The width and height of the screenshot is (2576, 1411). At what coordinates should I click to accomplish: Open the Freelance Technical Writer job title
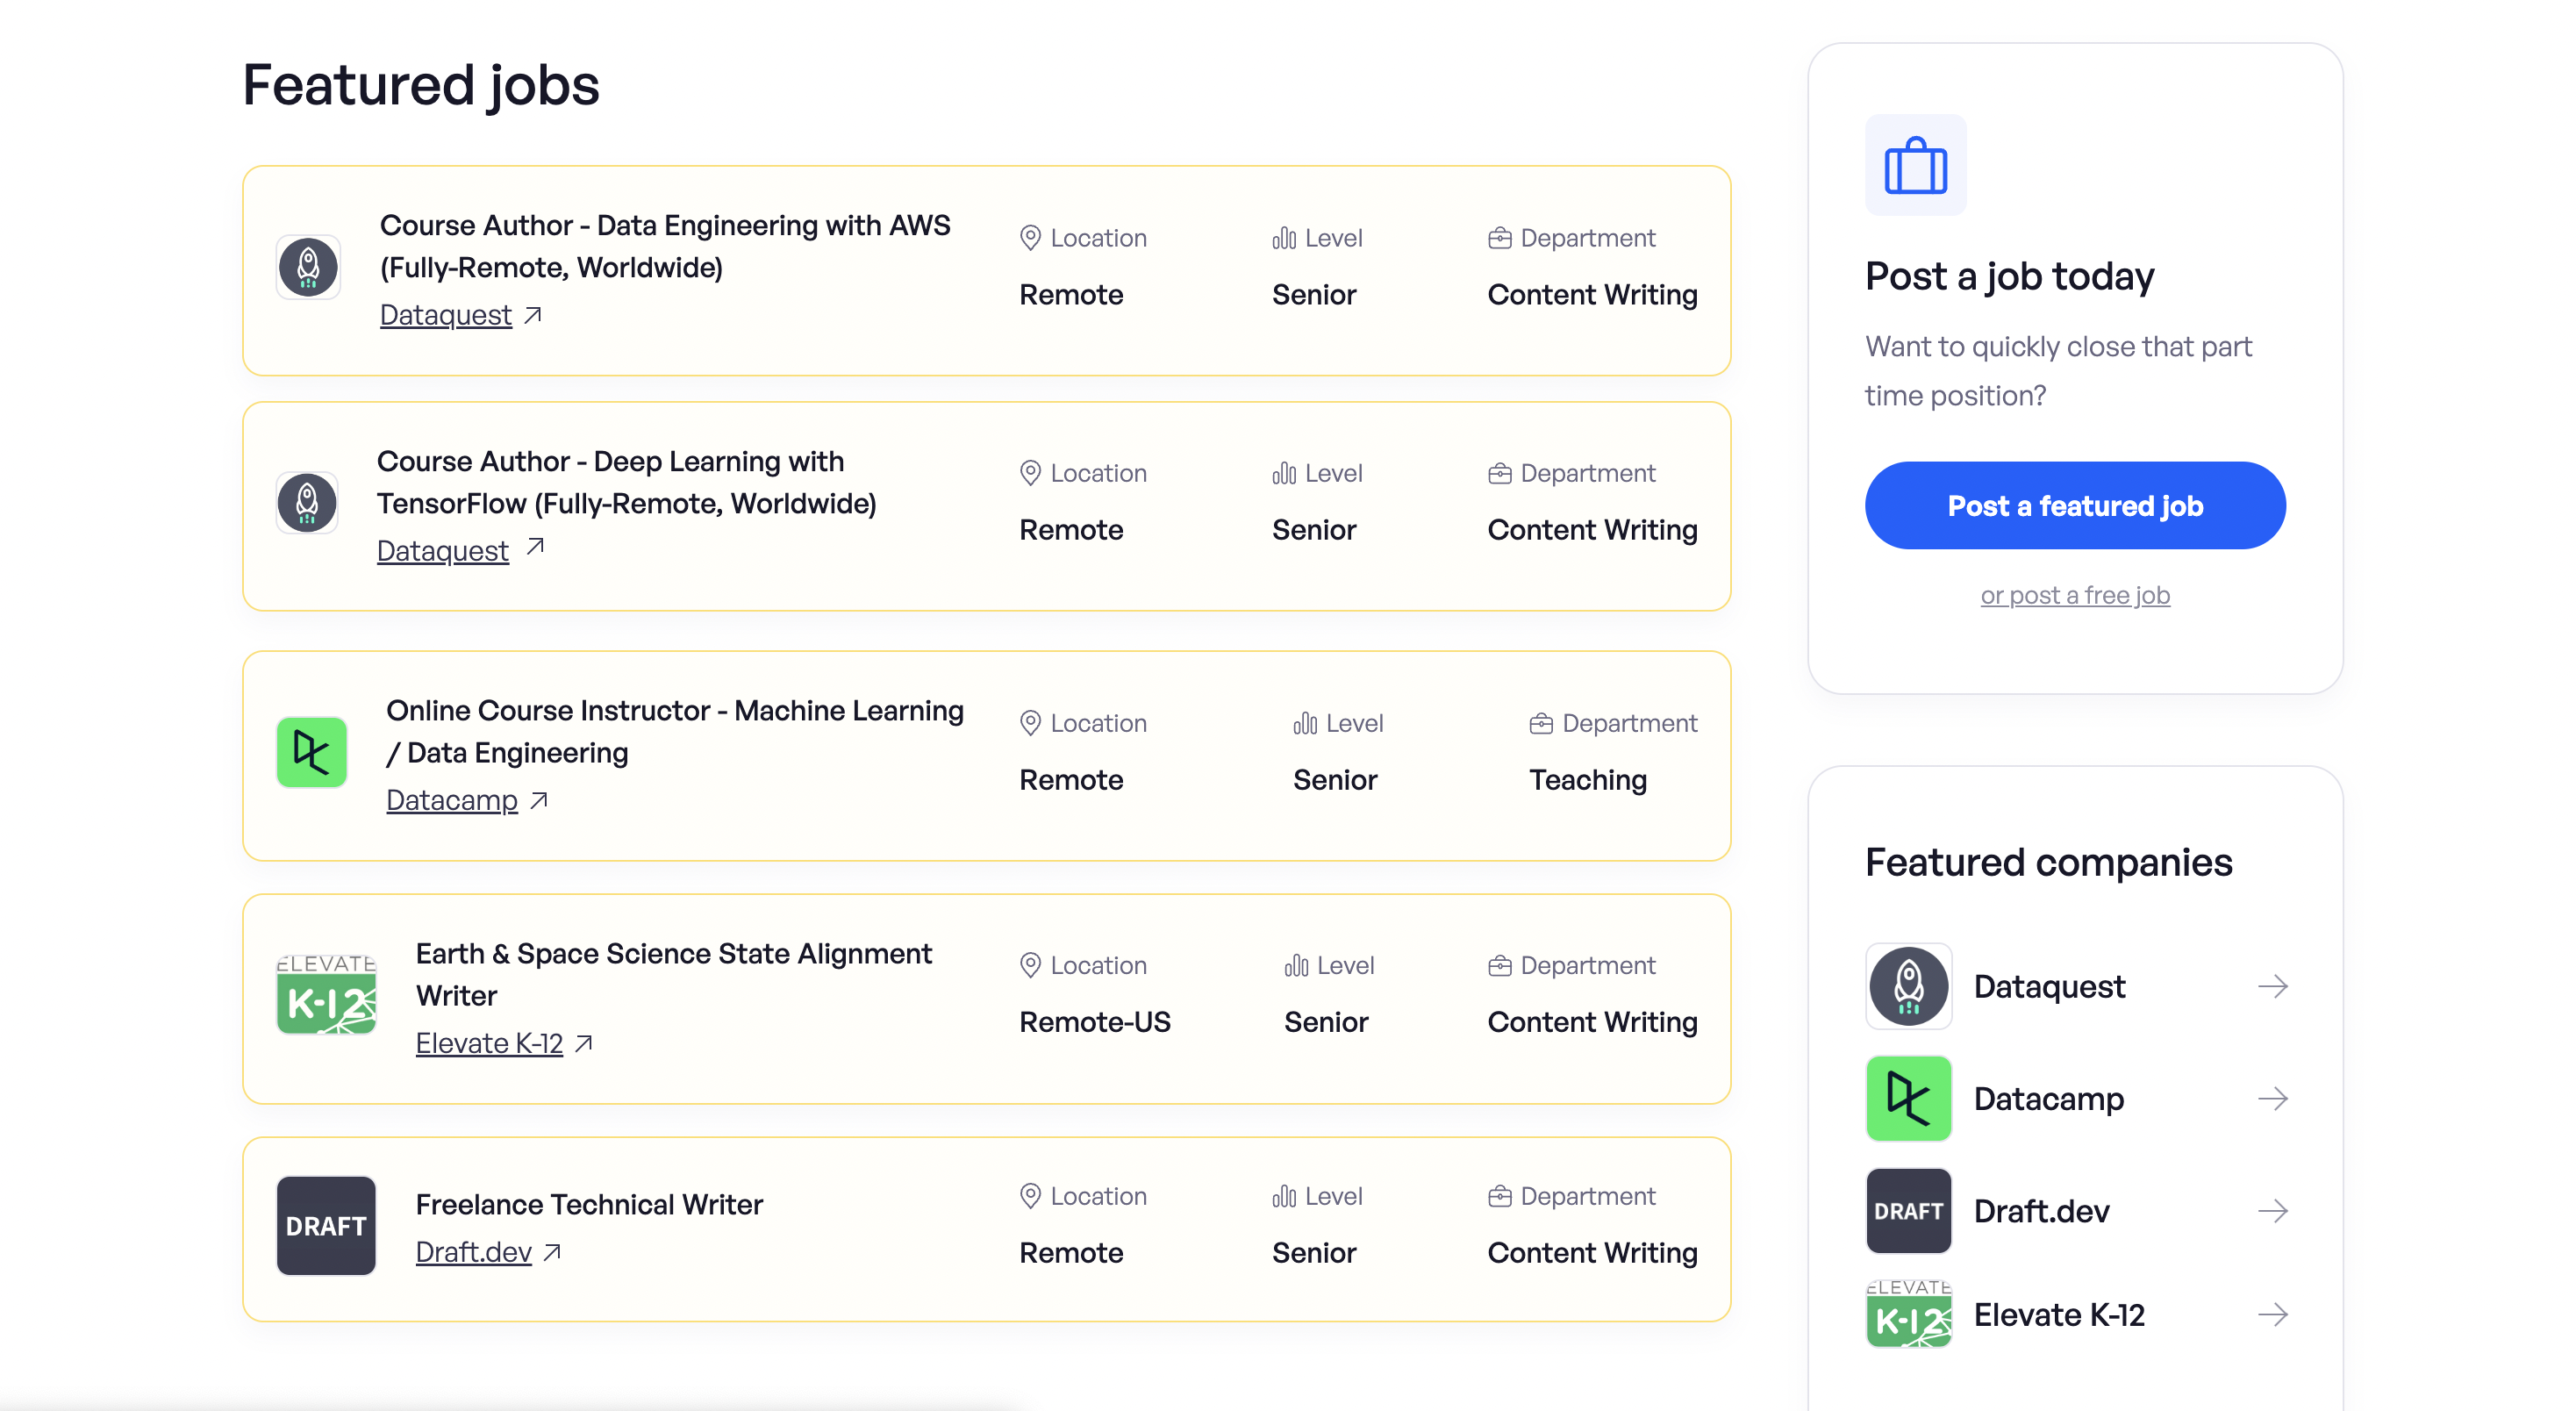(x=589, y=1204)
